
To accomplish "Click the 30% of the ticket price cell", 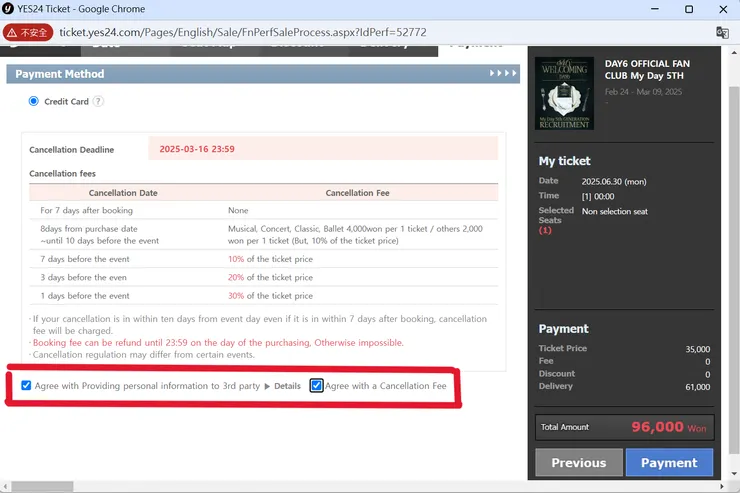I will pyautogui.click(x=270, y=296).
